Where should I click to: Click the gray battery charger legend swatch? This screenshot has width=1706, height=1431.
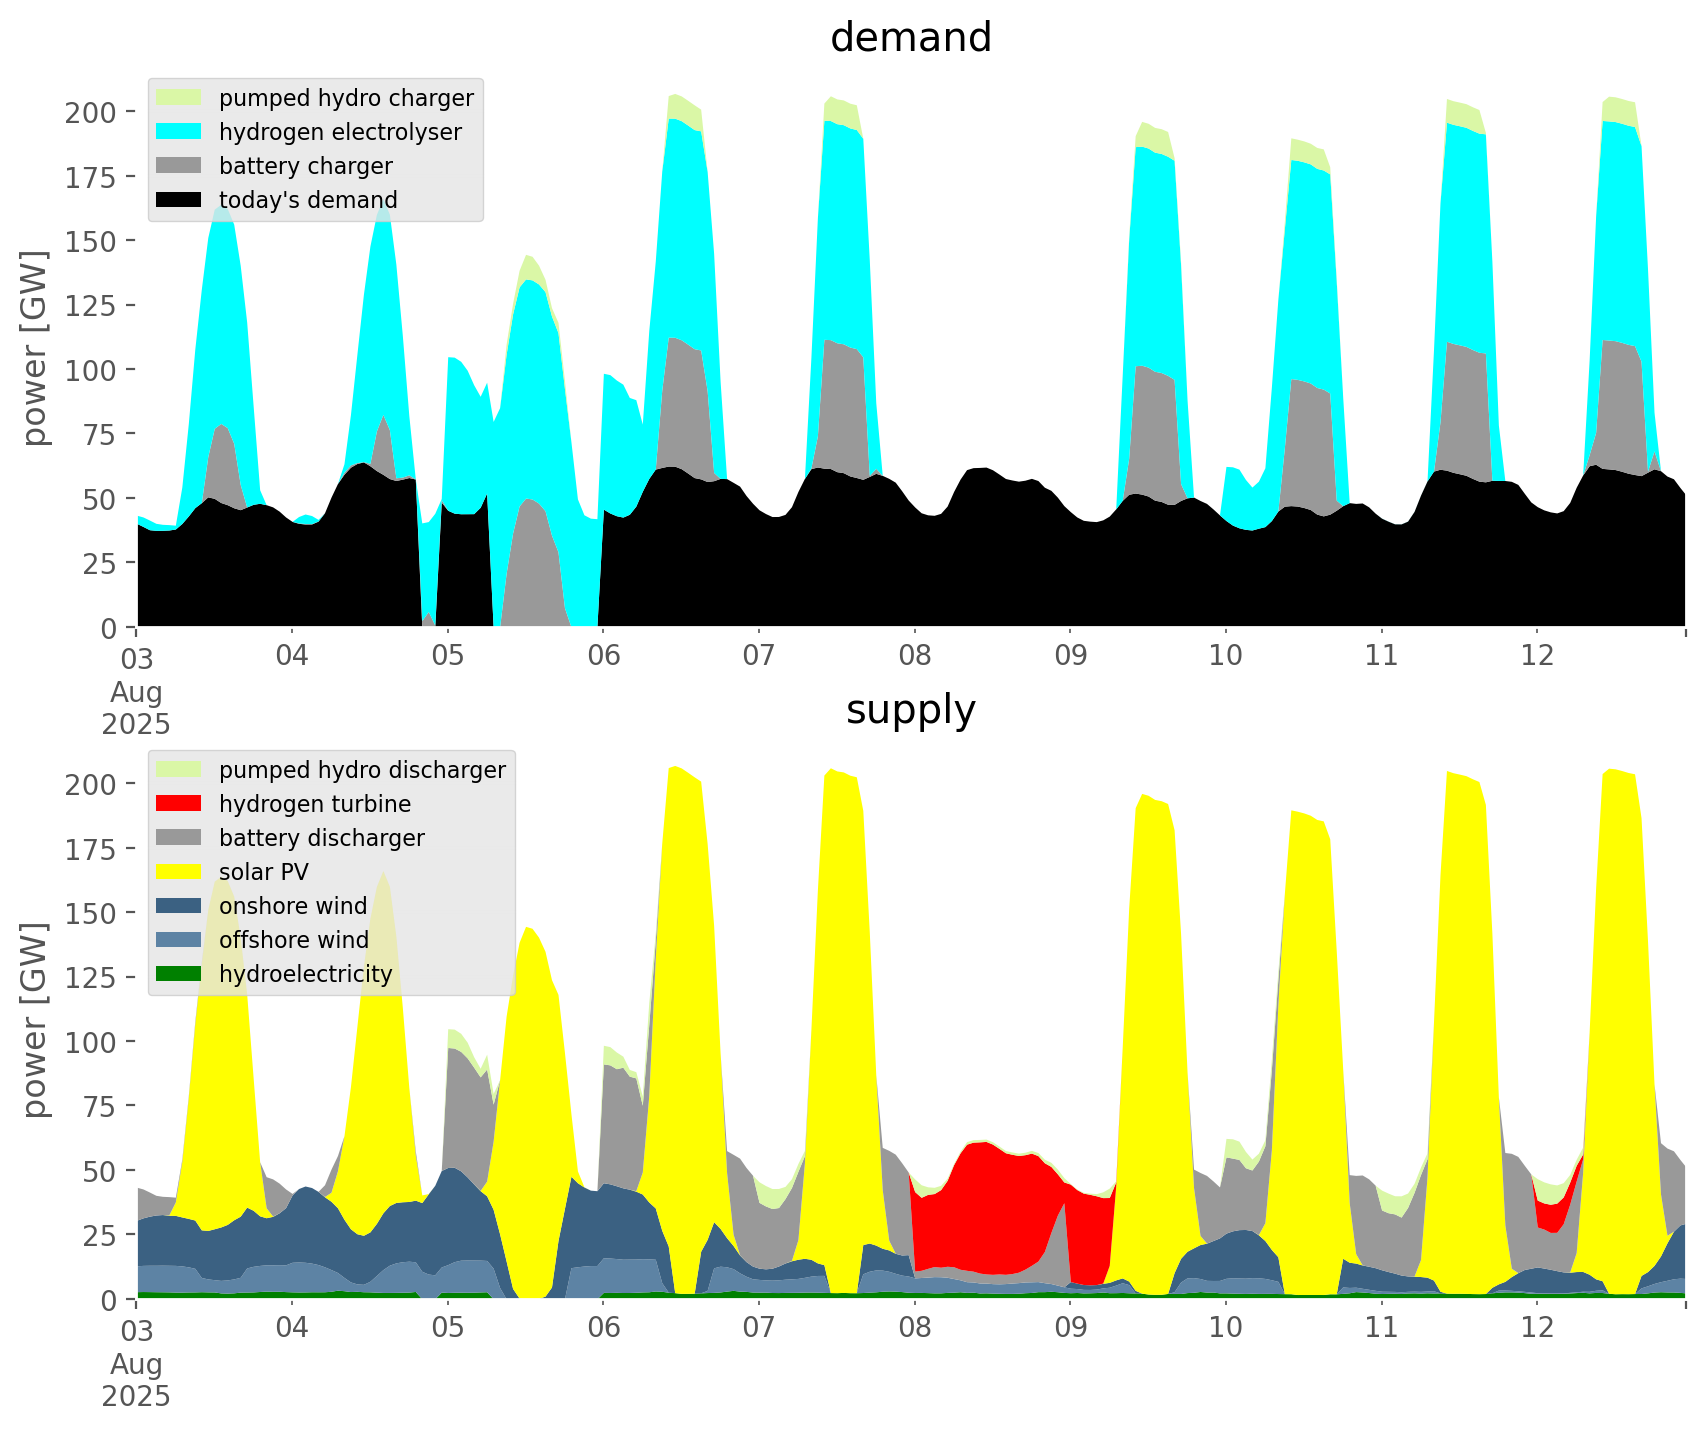[x=179, y=166]
